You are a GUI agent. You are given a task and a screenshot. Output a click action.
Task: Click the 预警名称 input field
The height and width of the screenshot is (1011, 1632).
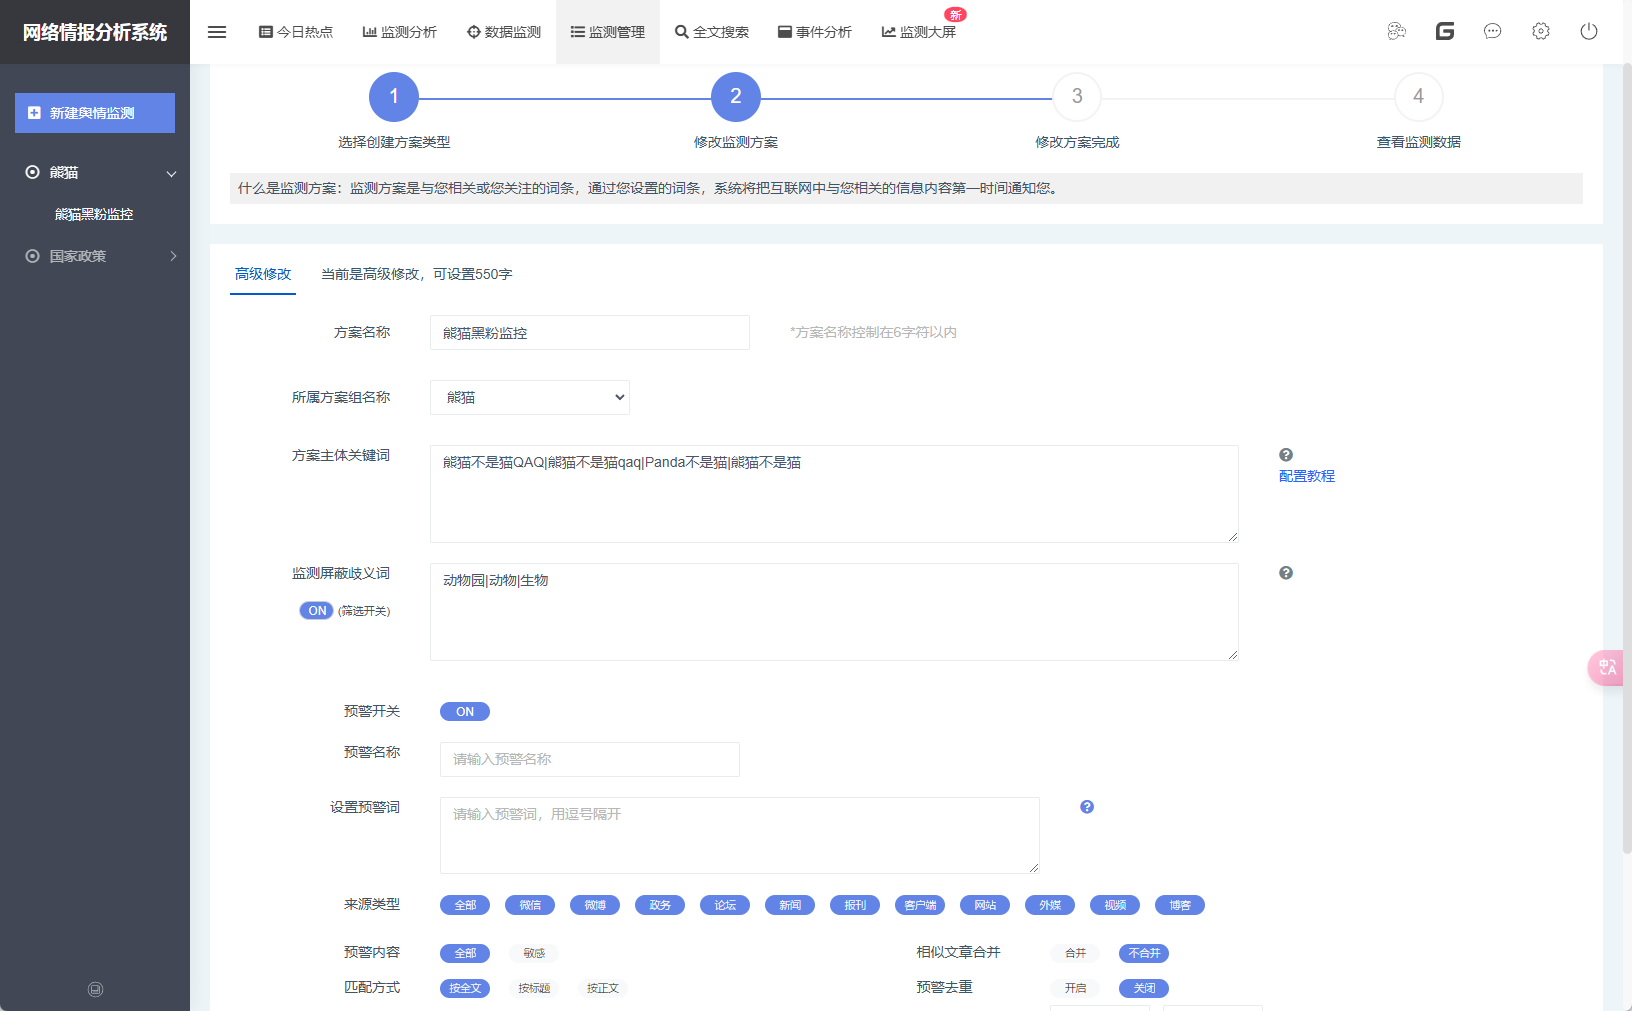pos(590,759)
